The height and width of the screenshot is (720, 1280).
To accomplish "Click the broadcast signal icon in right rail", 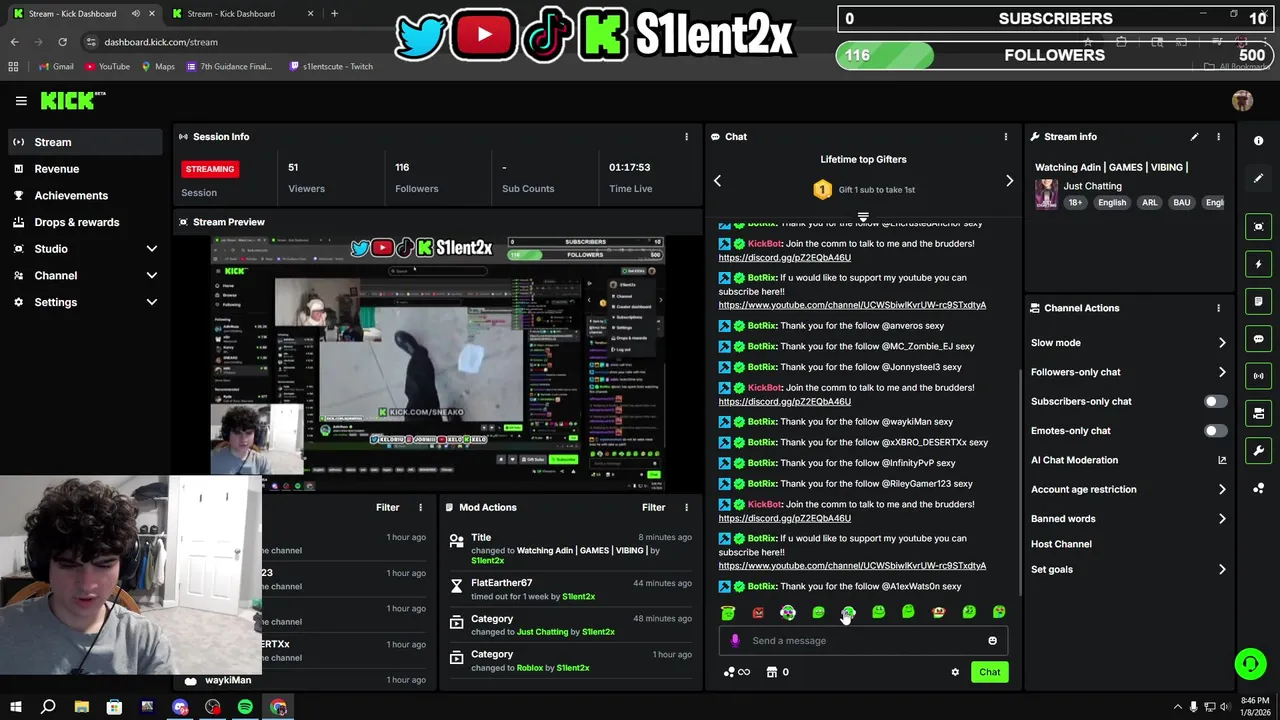I will pos(1258,376).
